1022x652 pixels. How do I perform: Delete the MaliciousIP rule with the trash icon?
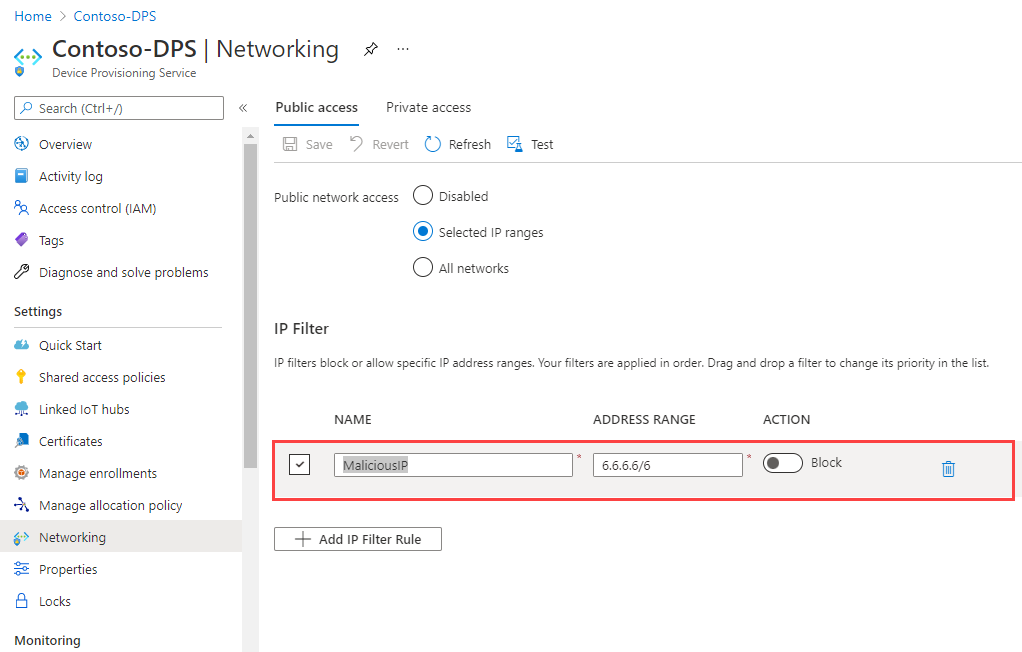coord(948,468)
